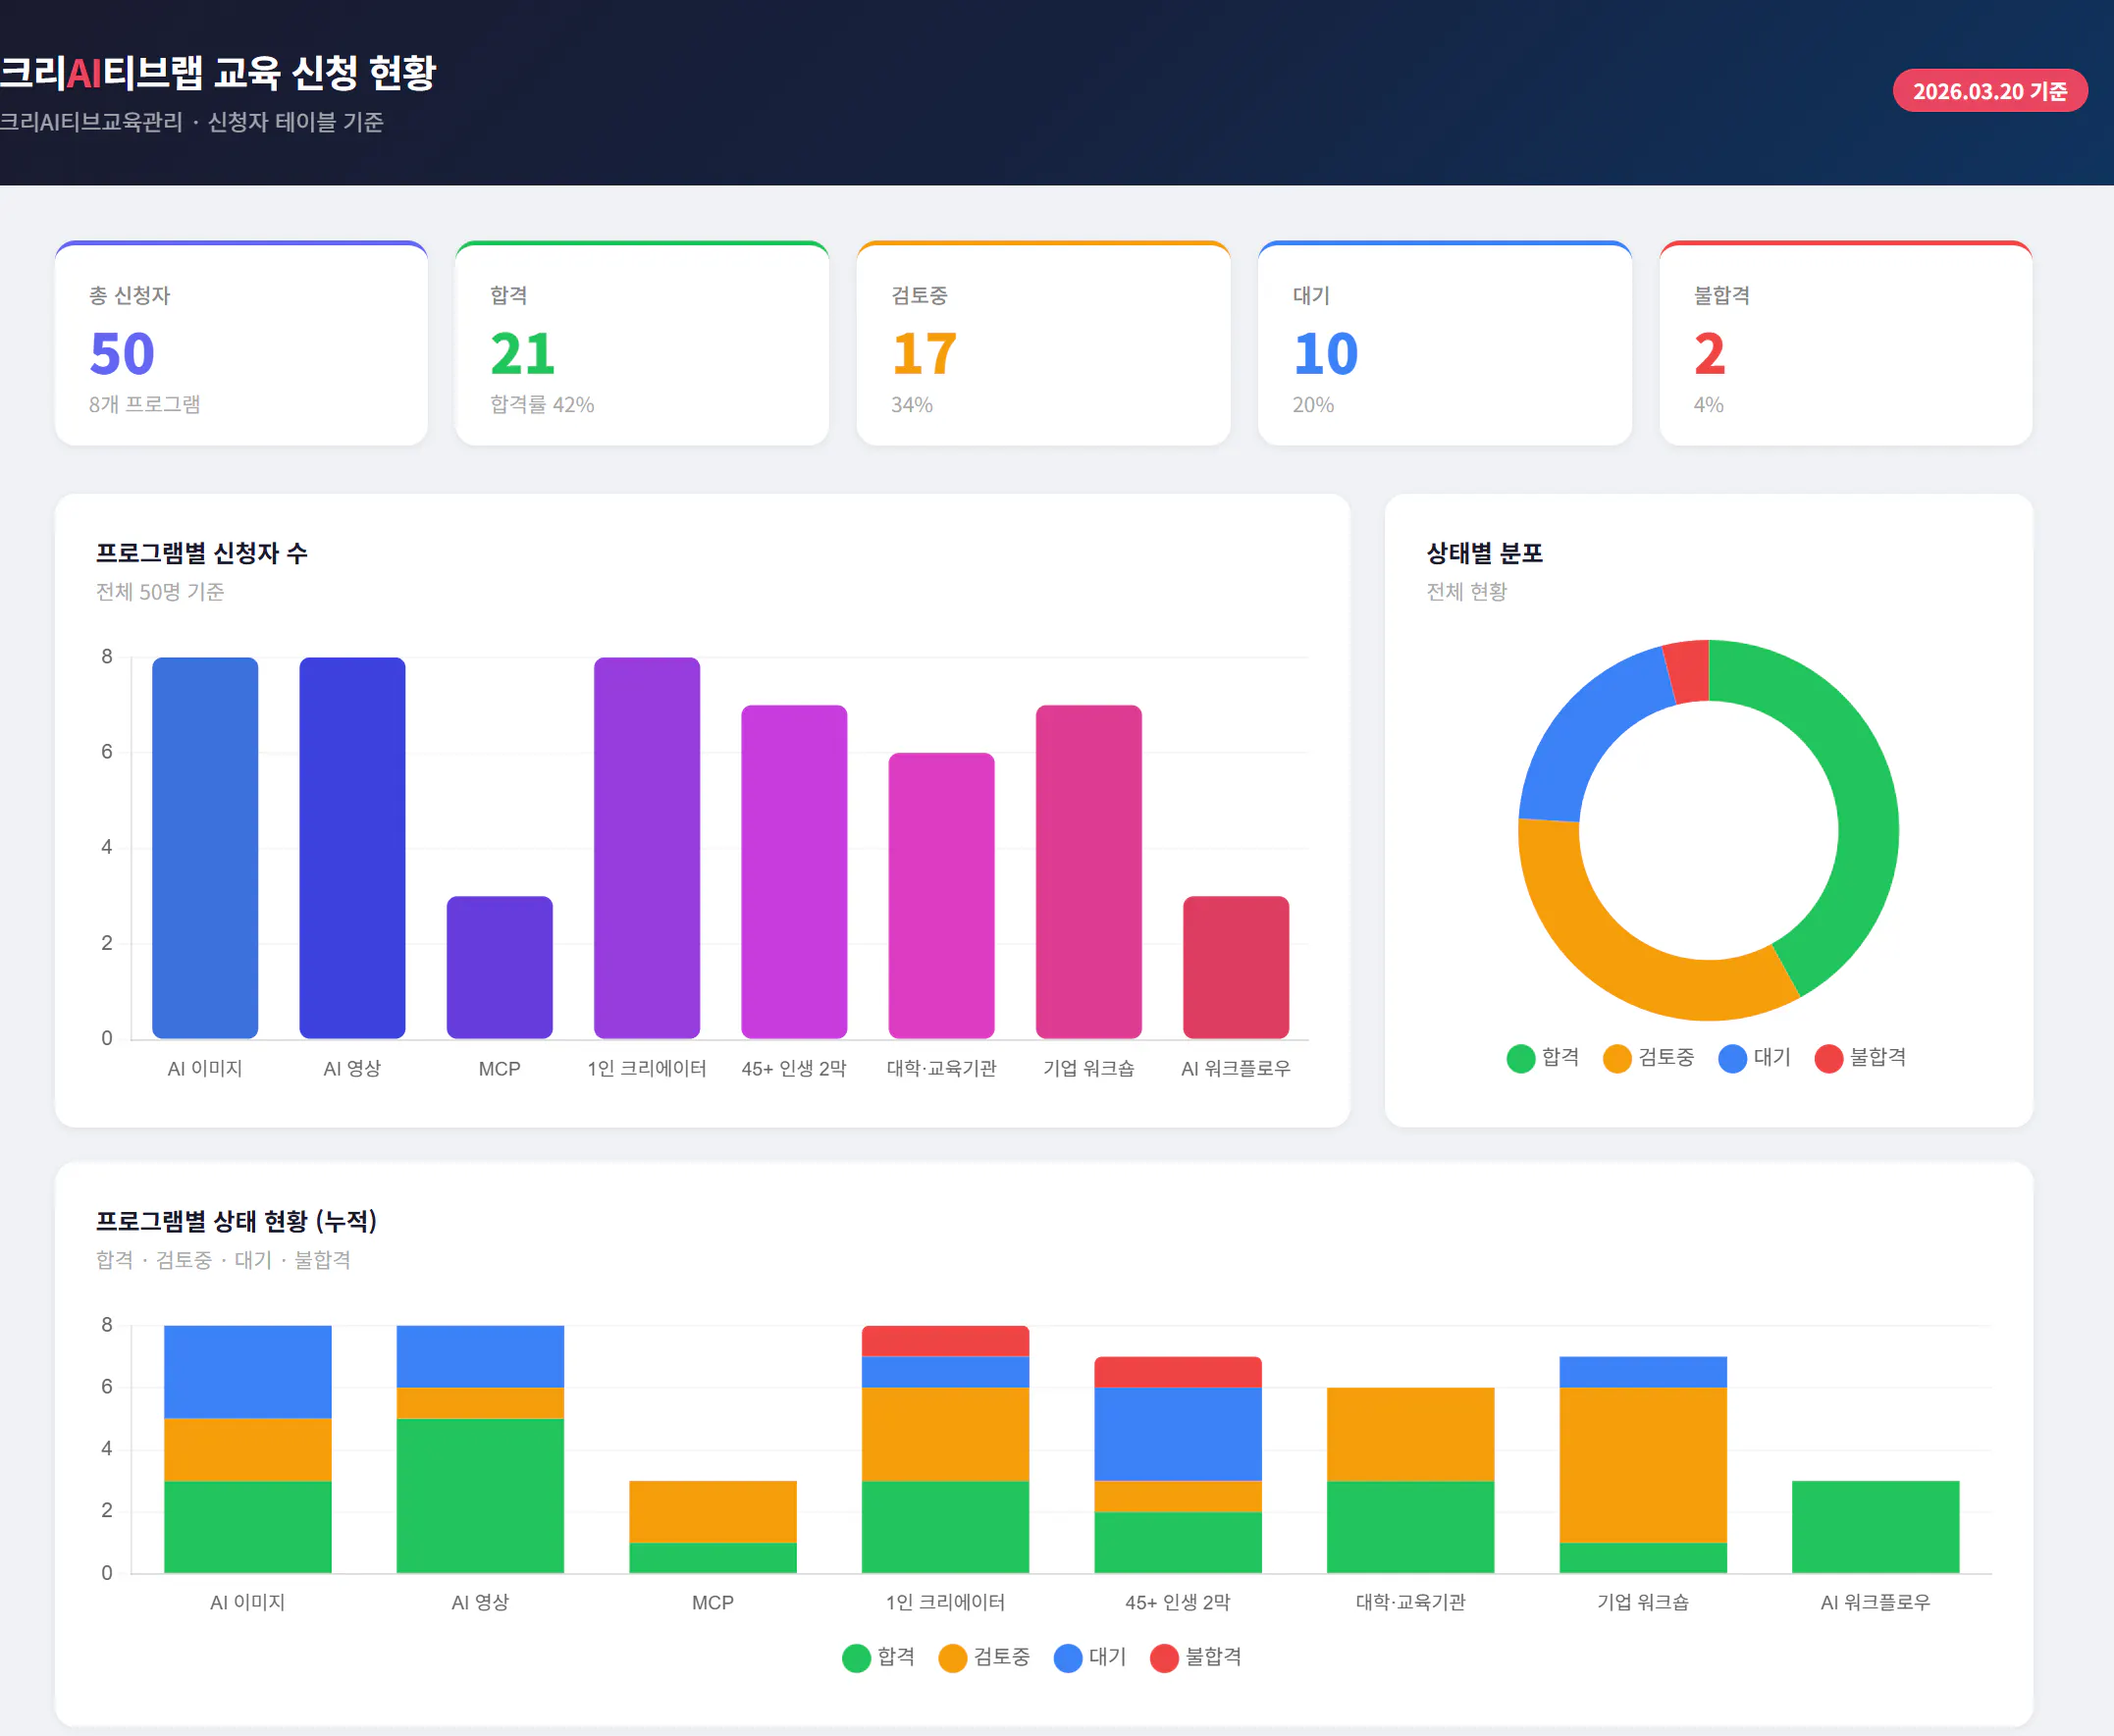Screen dimensions: 2114x1736
Task: Click the 검토중 stat card
Action: click(x=1044, y=345)
